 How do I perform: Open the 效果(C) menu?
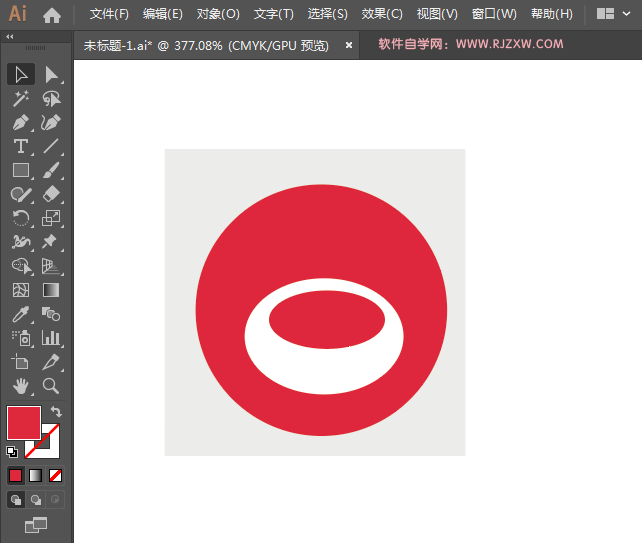382,14
